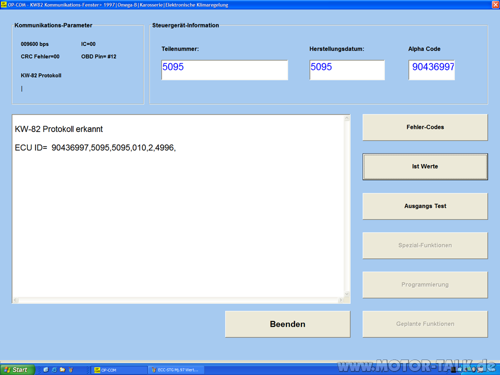The width and height of the screenshot is (500, 375).
Task: Launch the first quick launch icon after Start
Action: (x=46, y=370)
